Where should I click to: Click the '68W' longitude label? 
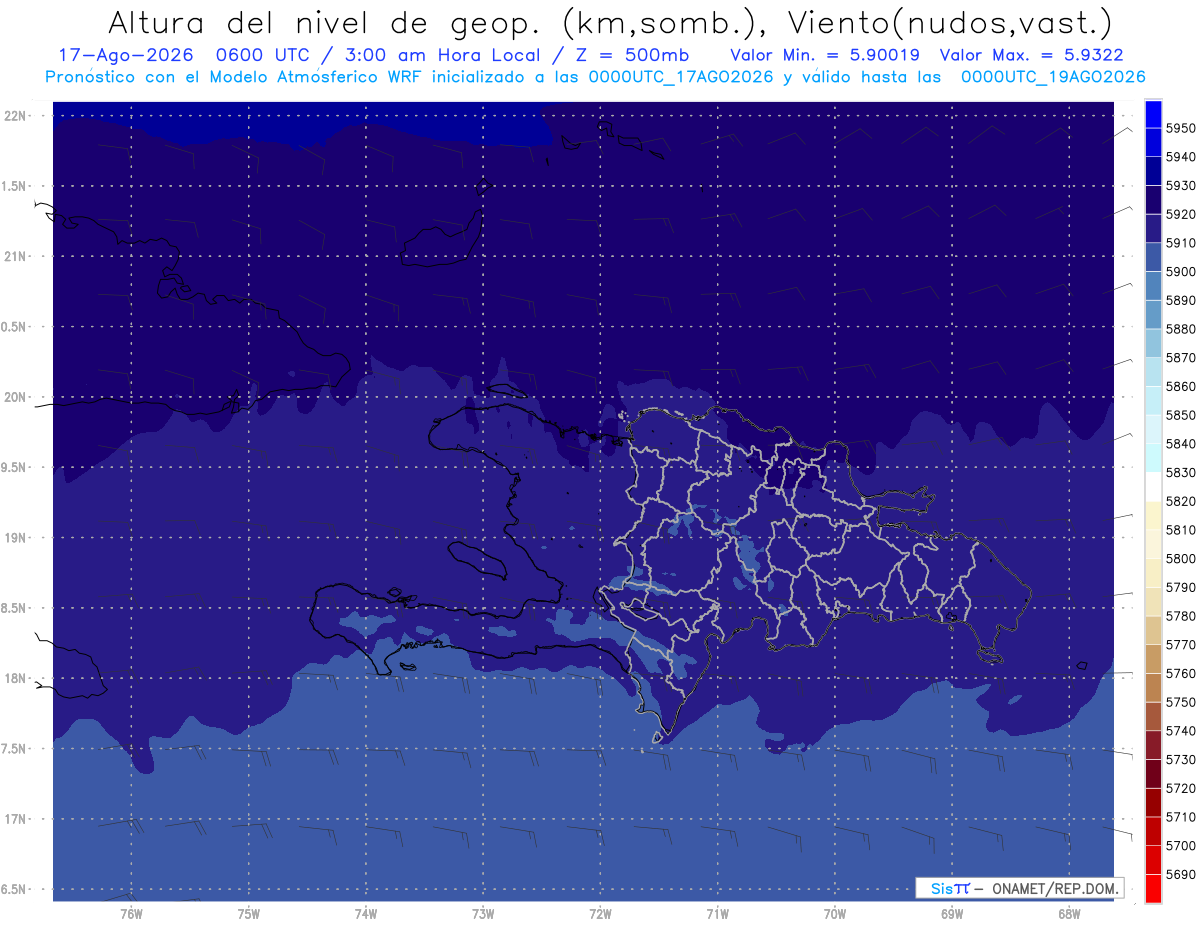(1069, 913)
